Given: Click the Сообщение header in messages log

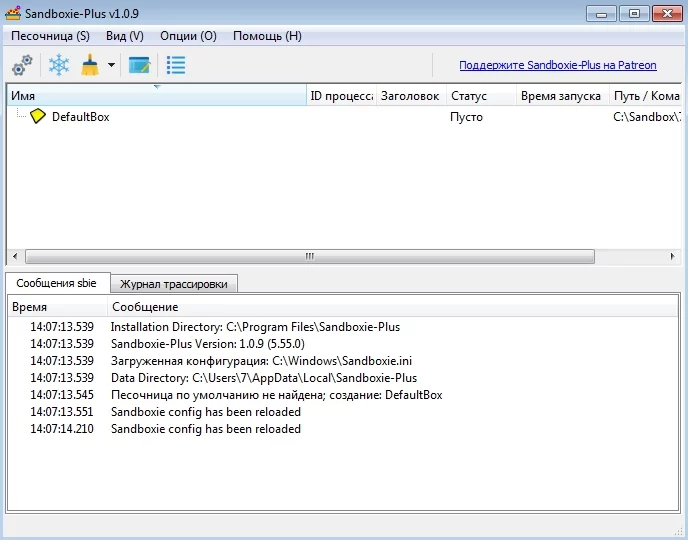Looking at the screenshot, I should point(393,307).
